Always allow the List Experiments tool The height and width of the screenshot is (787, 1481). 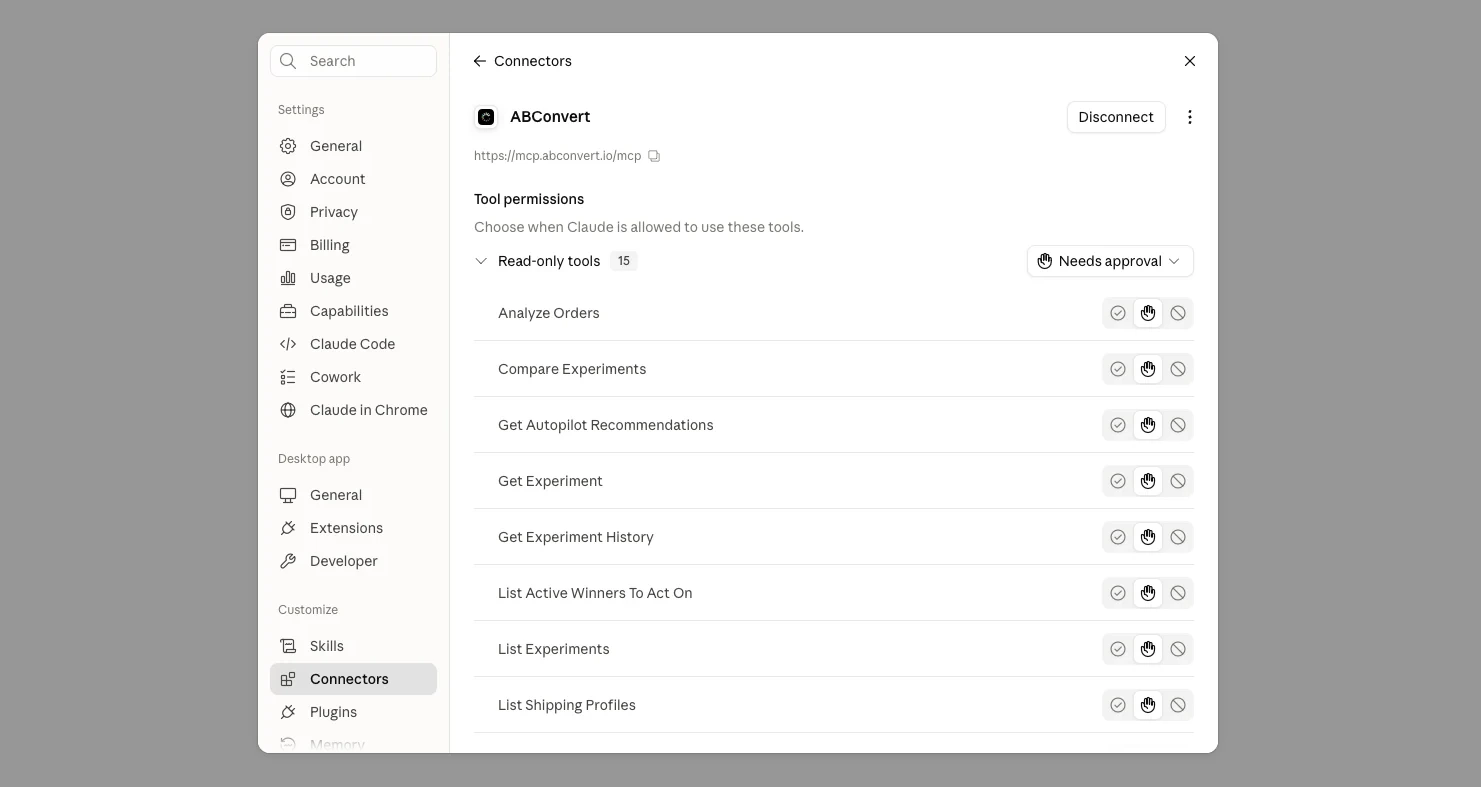(1118, 649)
